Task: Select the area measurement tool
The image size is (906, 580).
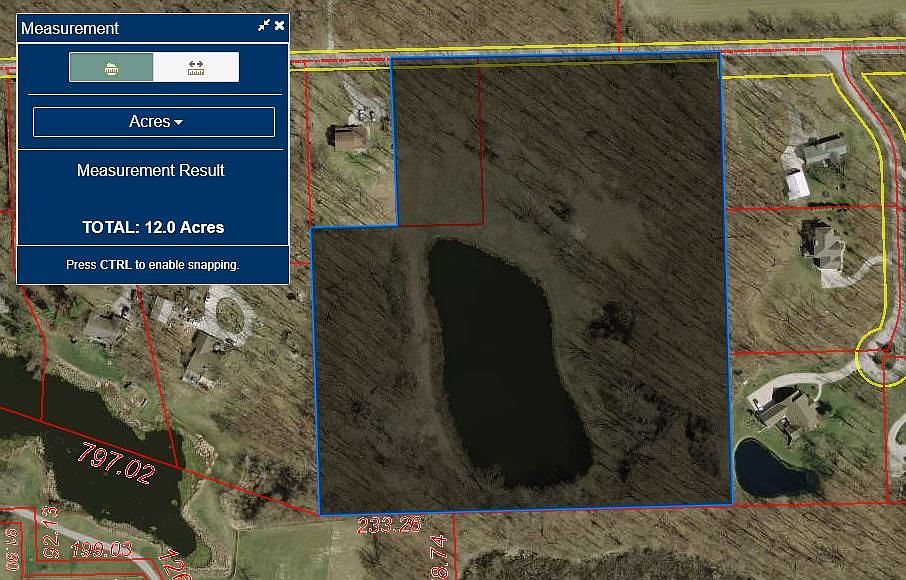Action: (111, 67)
